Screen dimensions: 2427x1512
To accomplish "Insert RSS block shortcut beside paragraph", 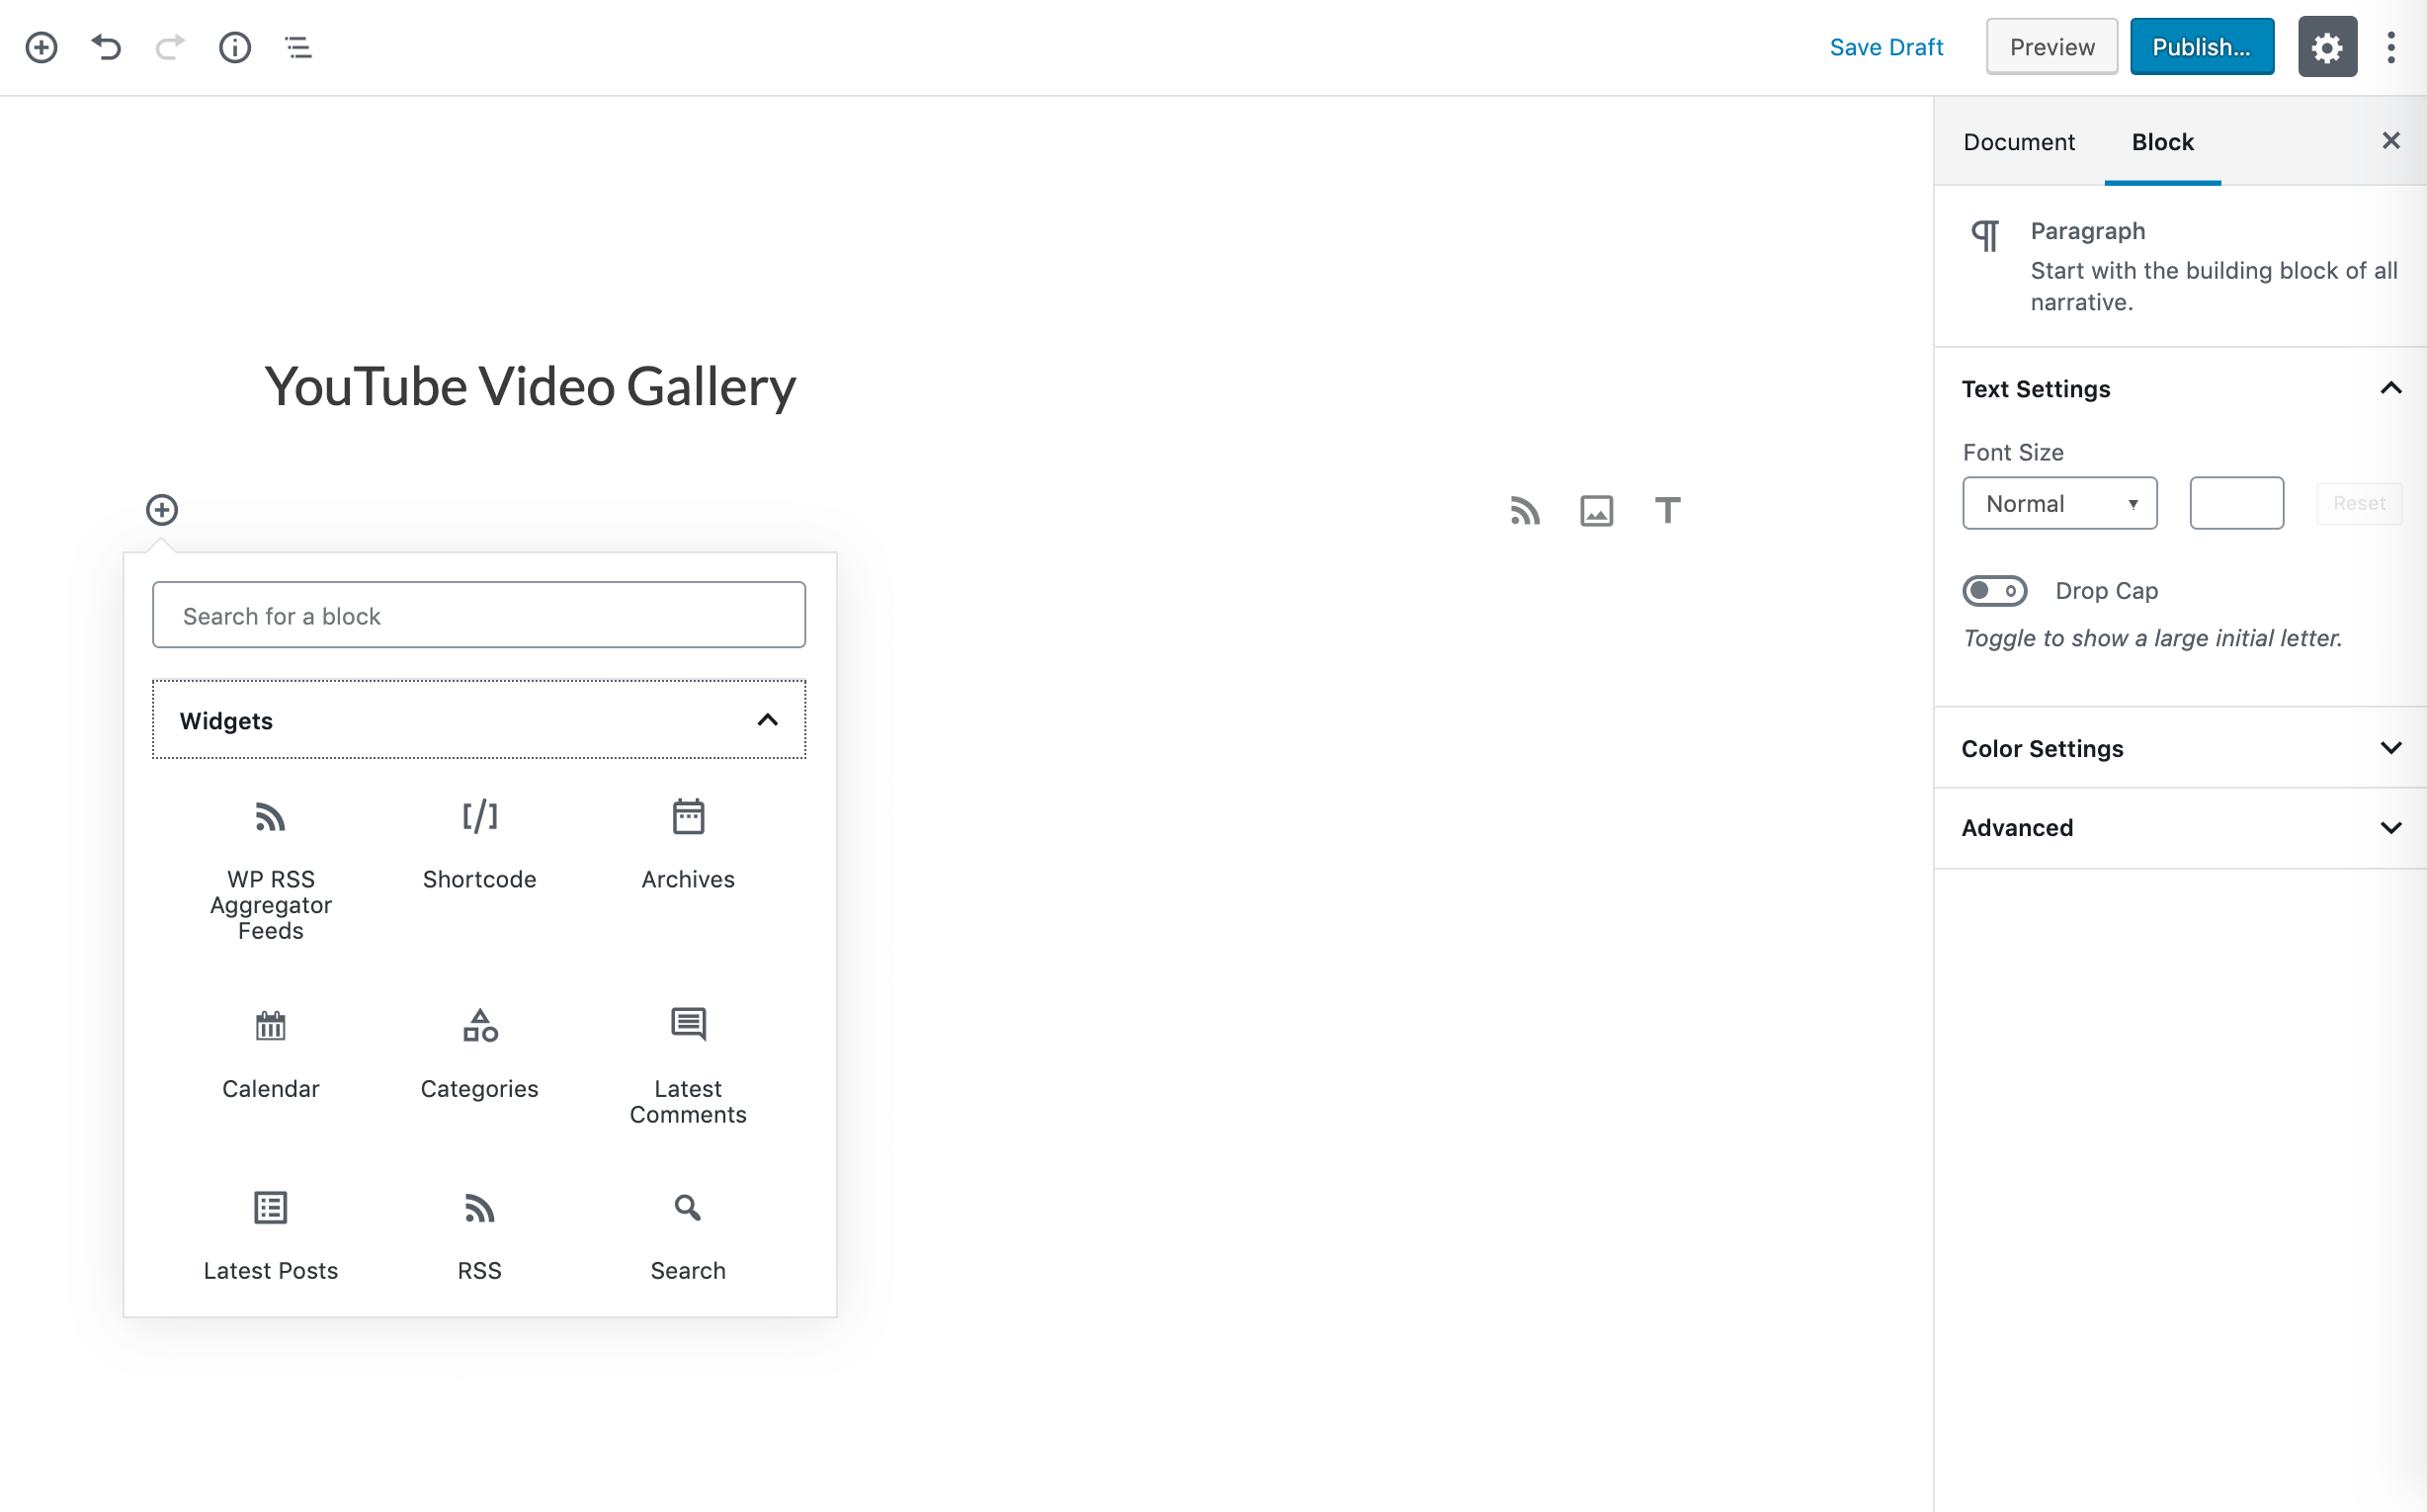I will (x=1525, y=511).
